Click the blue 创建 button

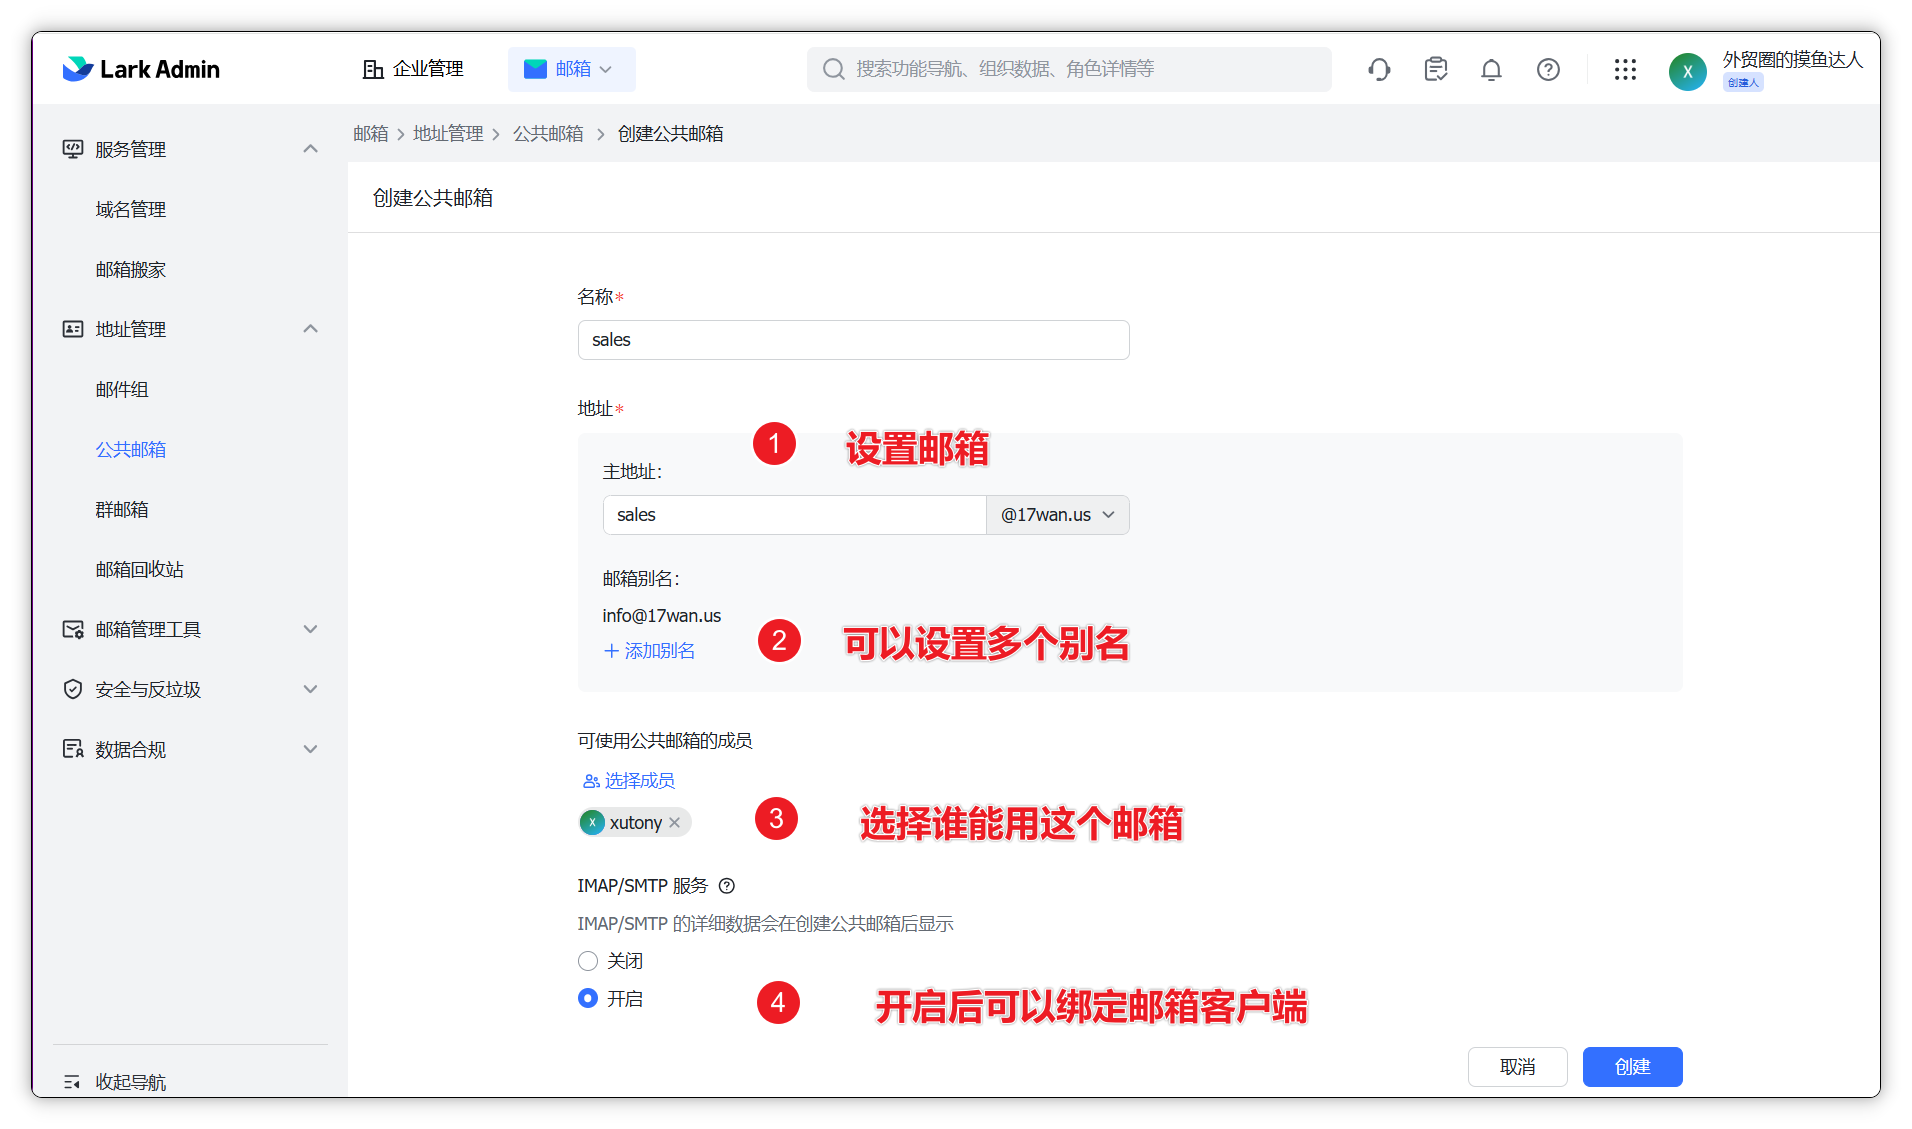coord(1631,1067)
